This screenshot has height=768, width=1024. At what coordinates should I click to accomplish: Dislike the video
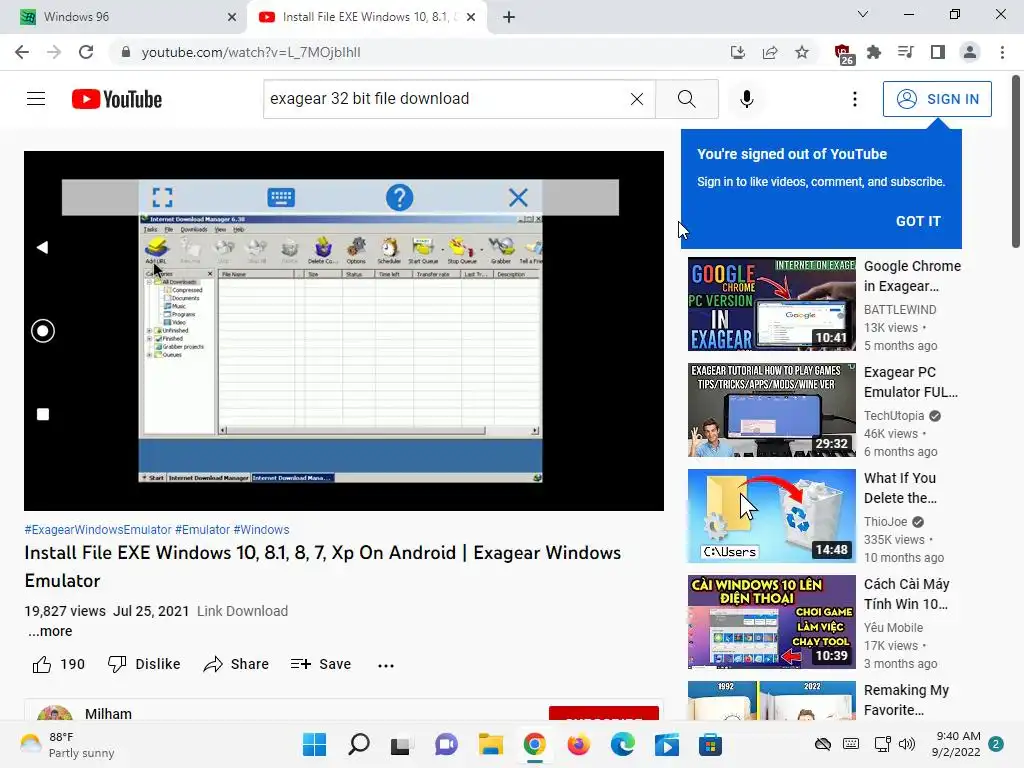click(144, 664)
